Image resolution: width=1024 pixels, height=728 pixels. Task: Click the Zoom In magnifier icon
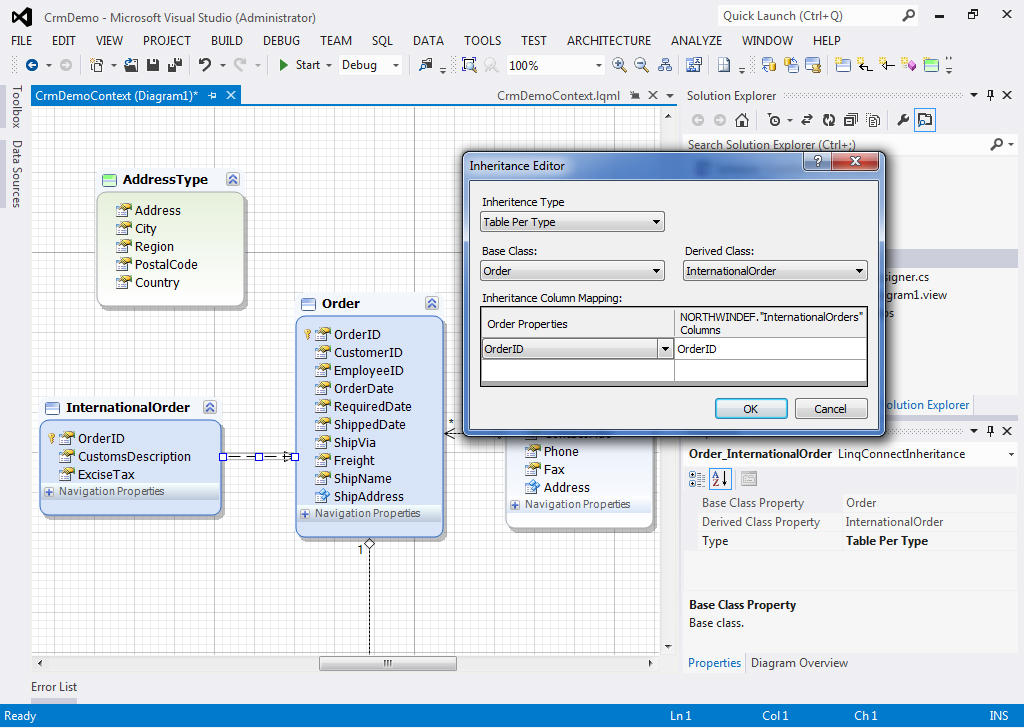(619, 65)
